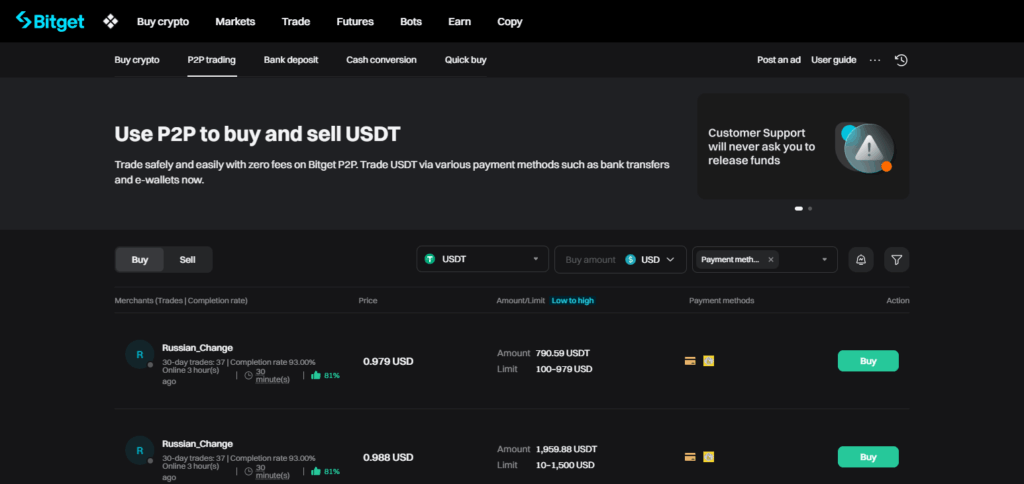
Task: Click the Merchants column header
Action: coord(181,300)
